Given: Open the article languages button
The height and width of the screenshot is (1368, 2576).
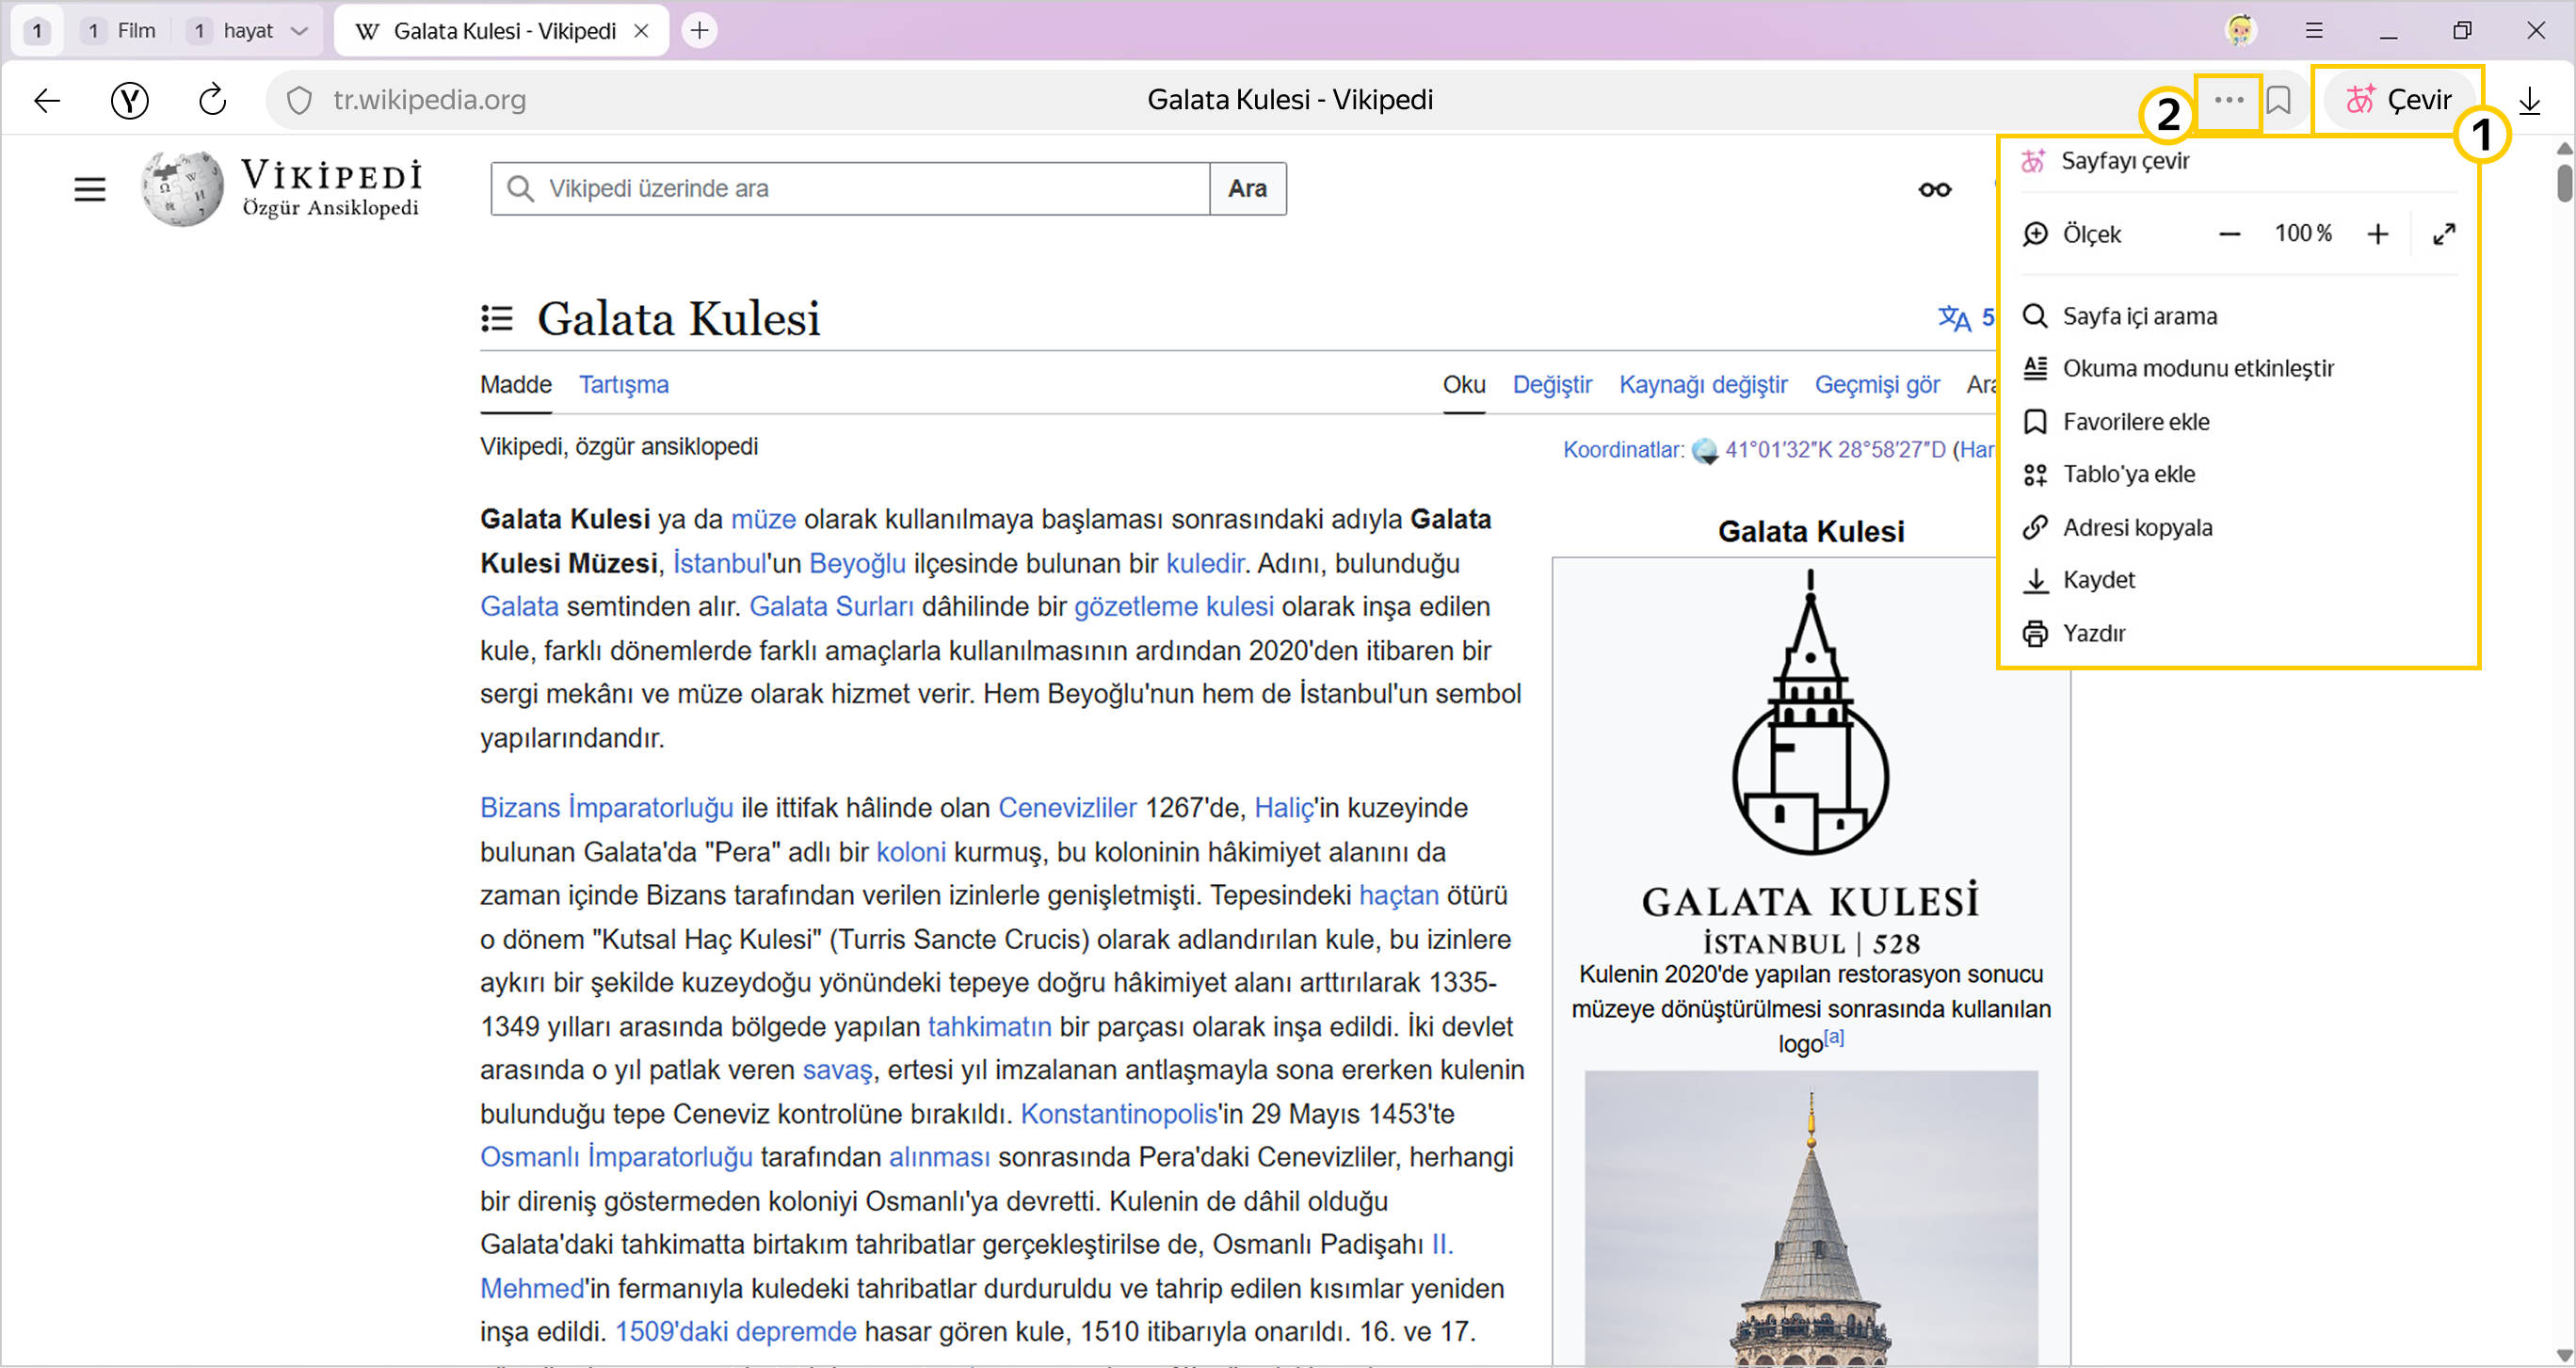Looking at the screenshot, I should [x=1966, y=319].
